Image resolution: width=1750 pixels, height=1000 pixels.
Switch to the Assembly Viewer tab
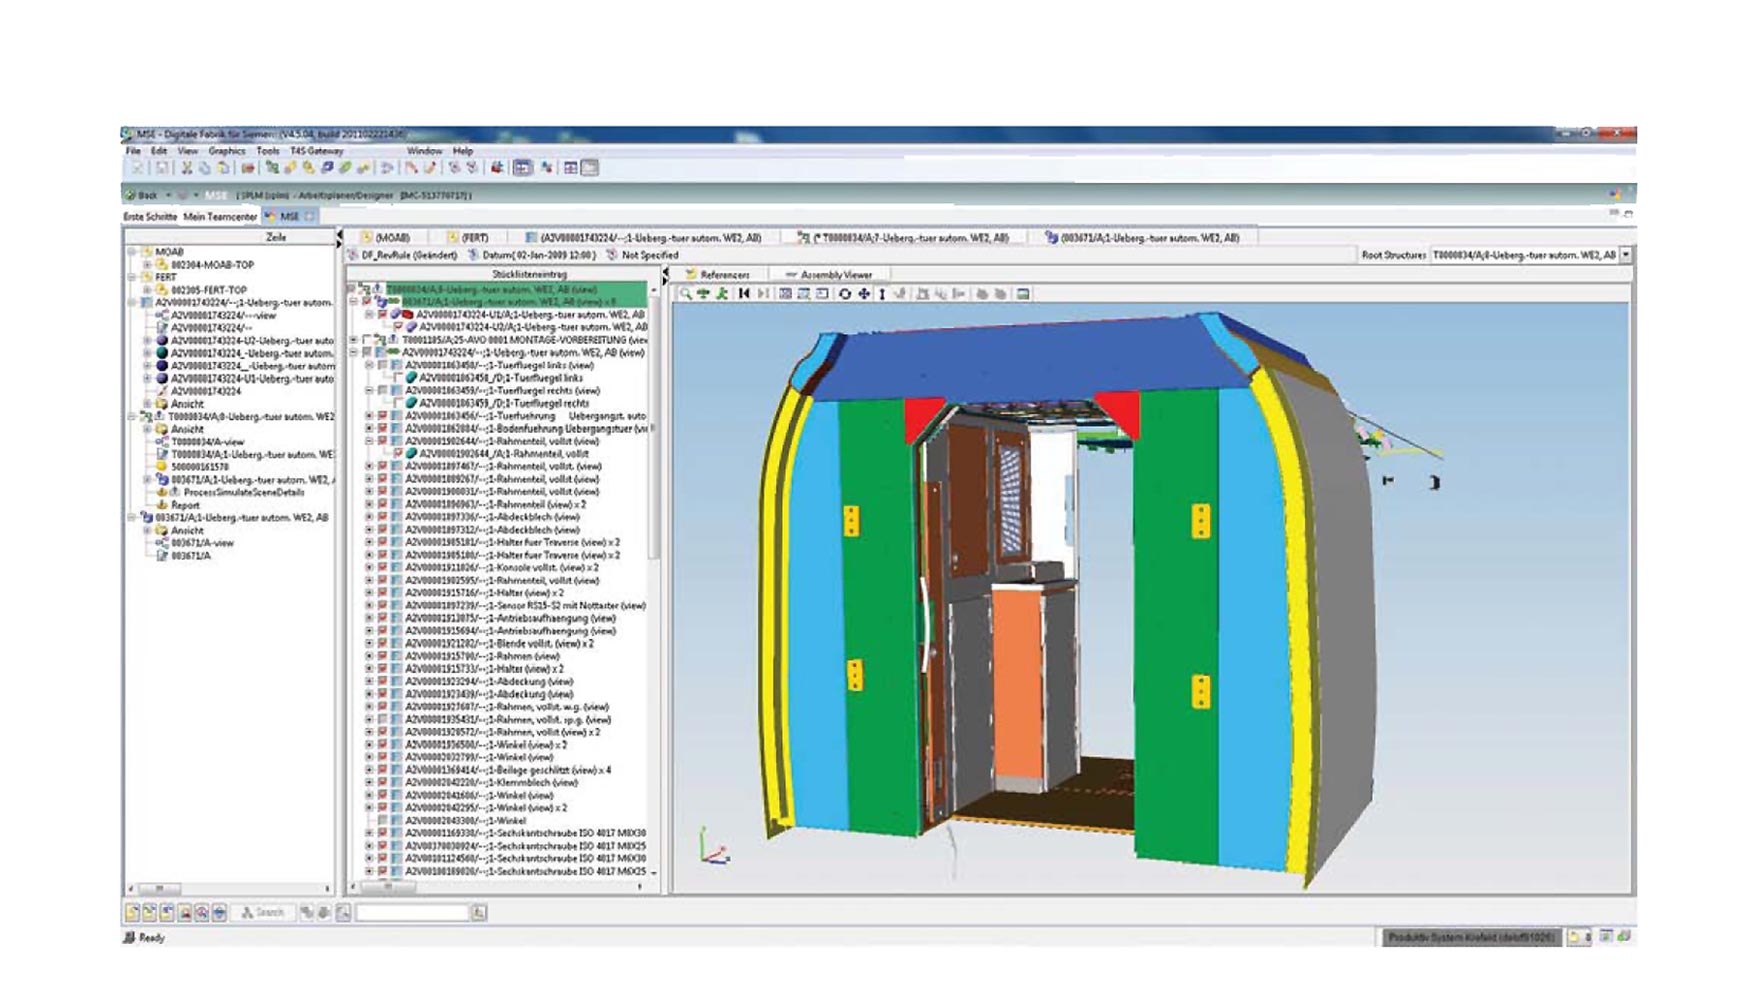(829, 275)
